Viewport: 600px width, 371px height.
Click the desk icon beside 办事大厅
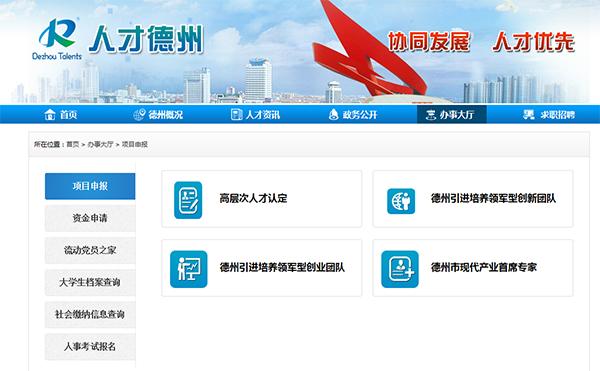coord(431,114)
